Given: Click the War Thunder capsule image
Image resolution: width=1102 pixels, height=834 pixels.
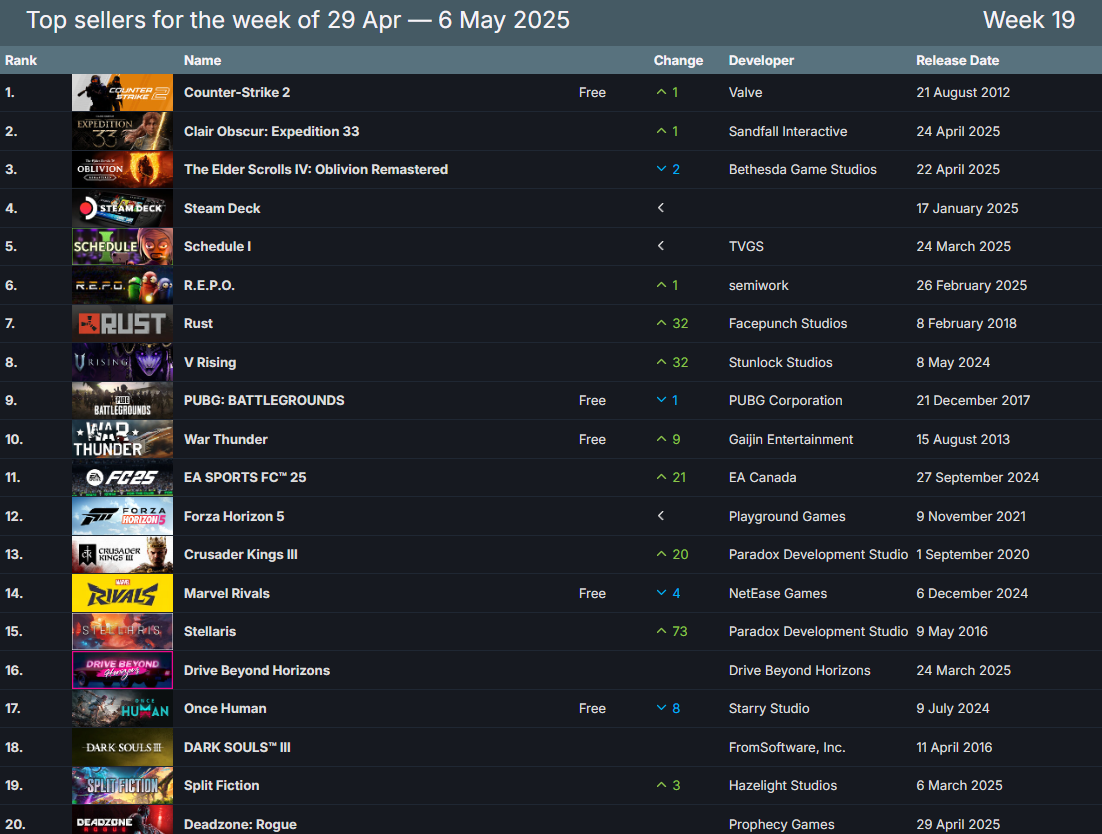Looking at the screenshot, I should pyautogui.click(x=122, y=439).
